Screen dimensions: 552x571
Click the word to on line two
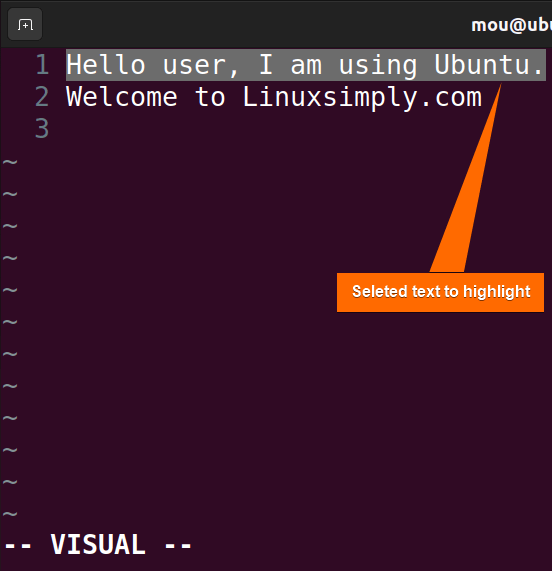(210, 98)
